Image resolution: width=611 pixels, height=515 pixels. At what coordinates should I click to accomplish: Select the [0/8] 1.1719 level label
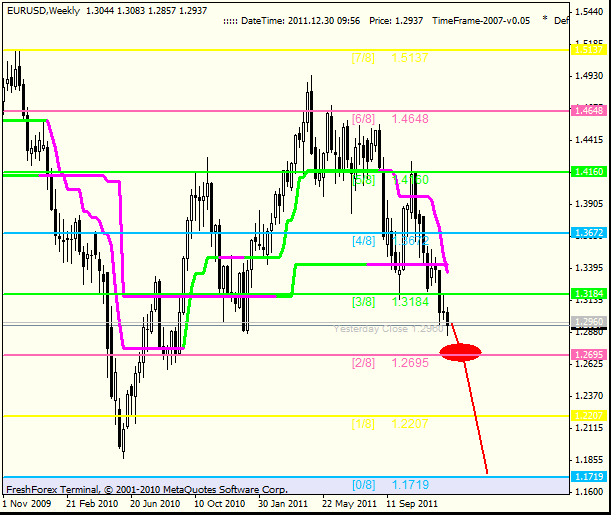tap(390, 485)
